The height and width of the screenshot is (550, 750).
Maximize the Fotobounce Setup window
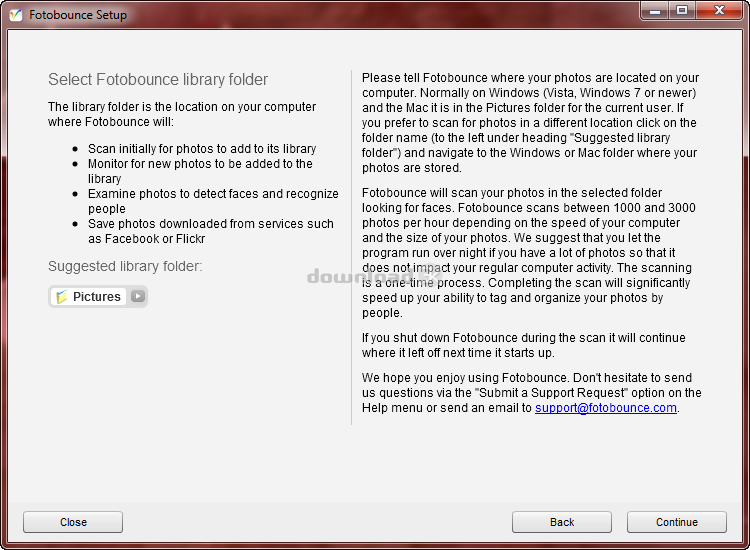682,11
